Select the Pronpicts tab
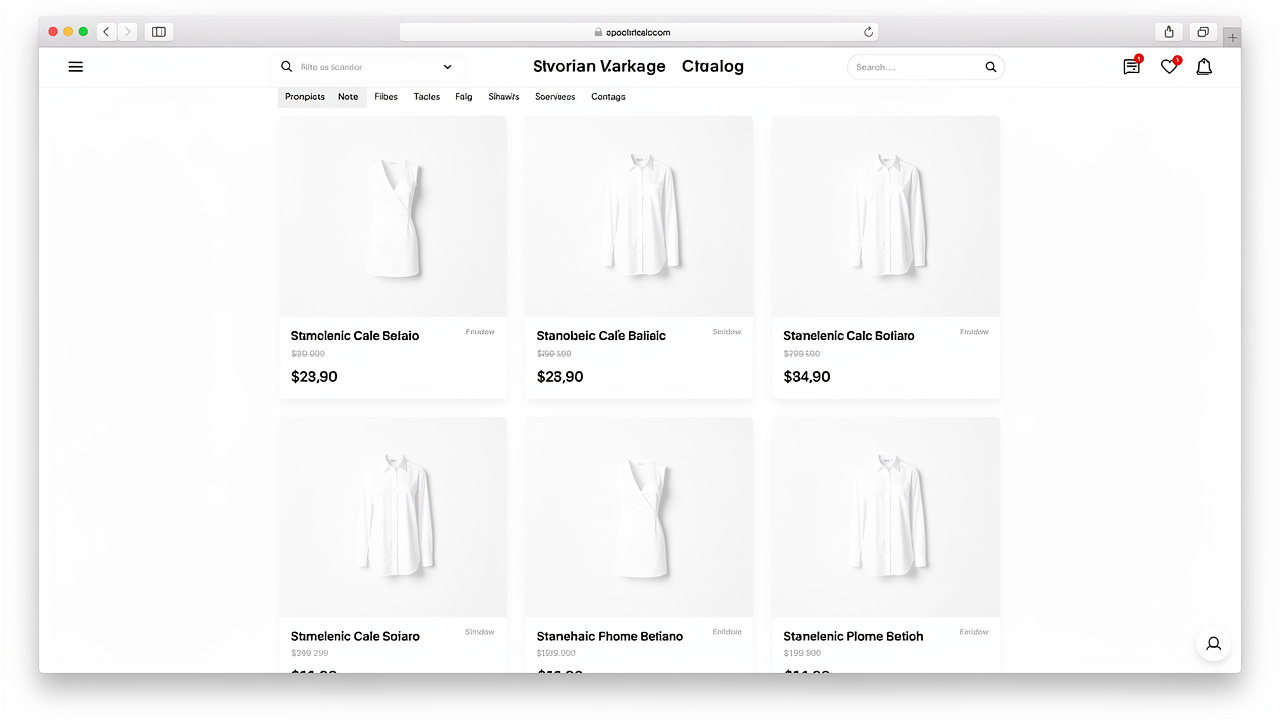 tap(304, 97)
